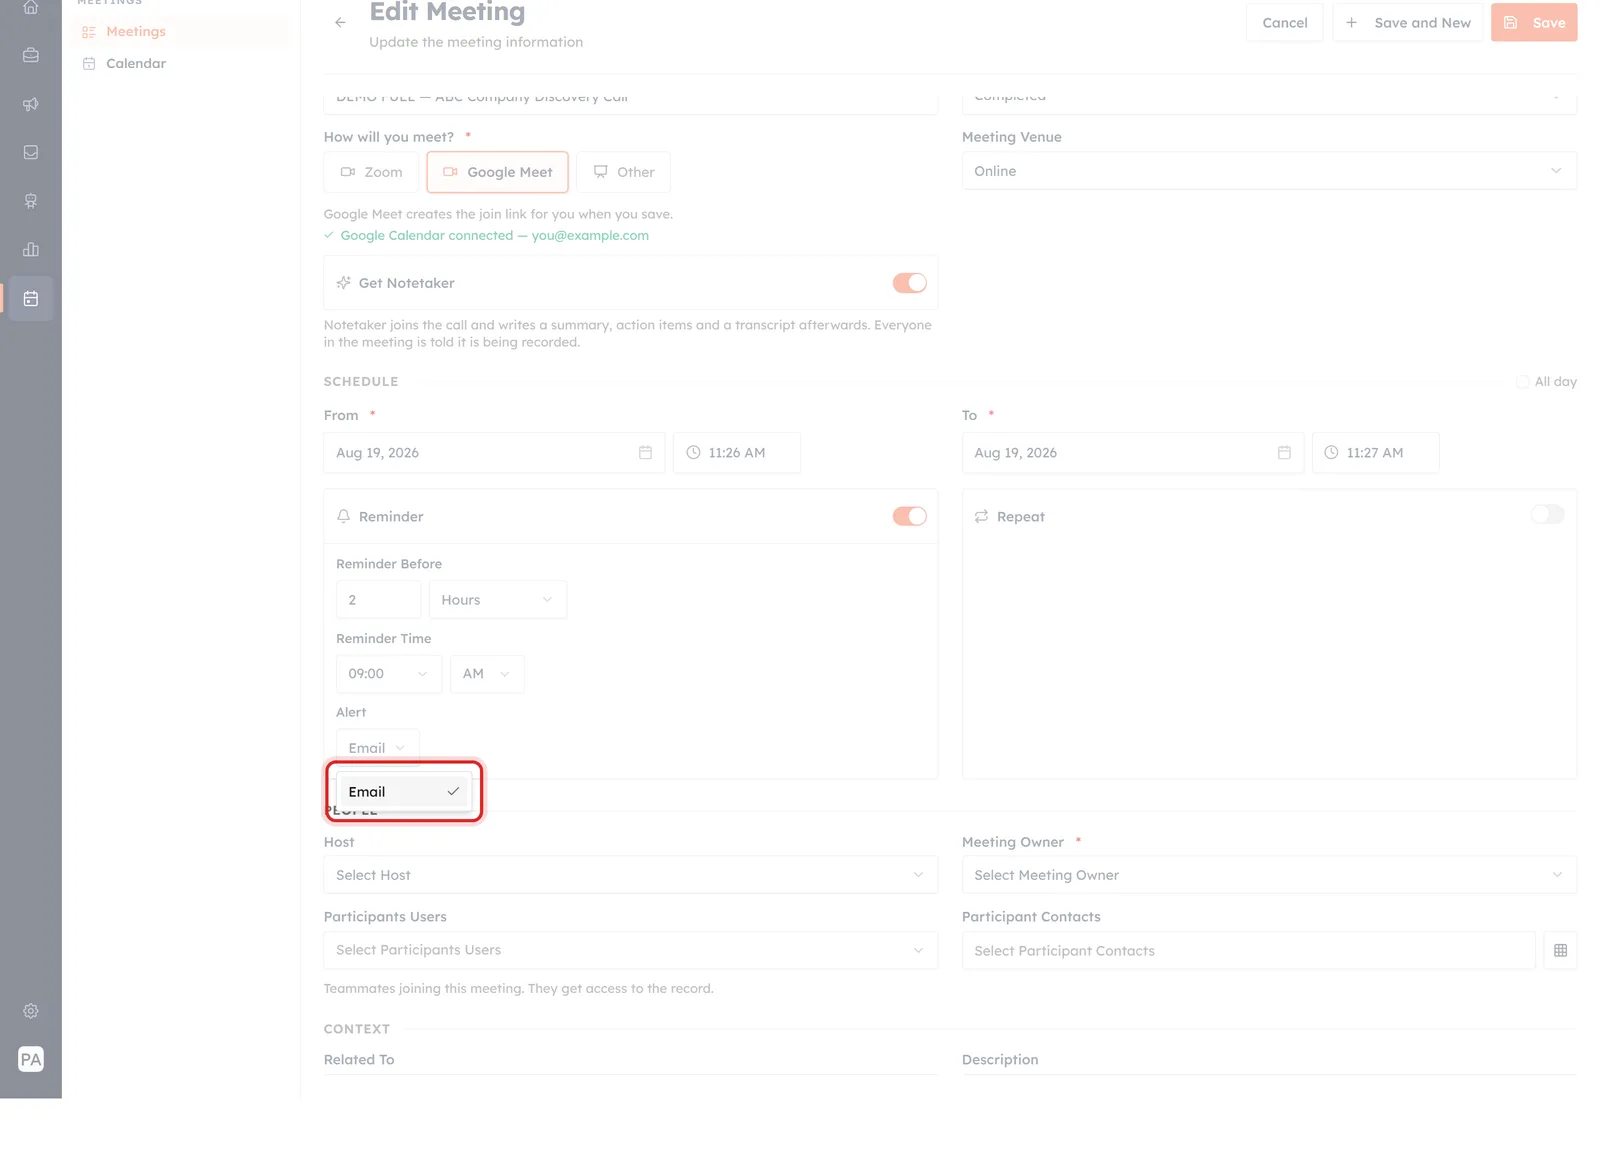Open the home icon in sidebar
This screenshot has height=1173, width=1600.
pyautogui.click(x=31, y=8)
